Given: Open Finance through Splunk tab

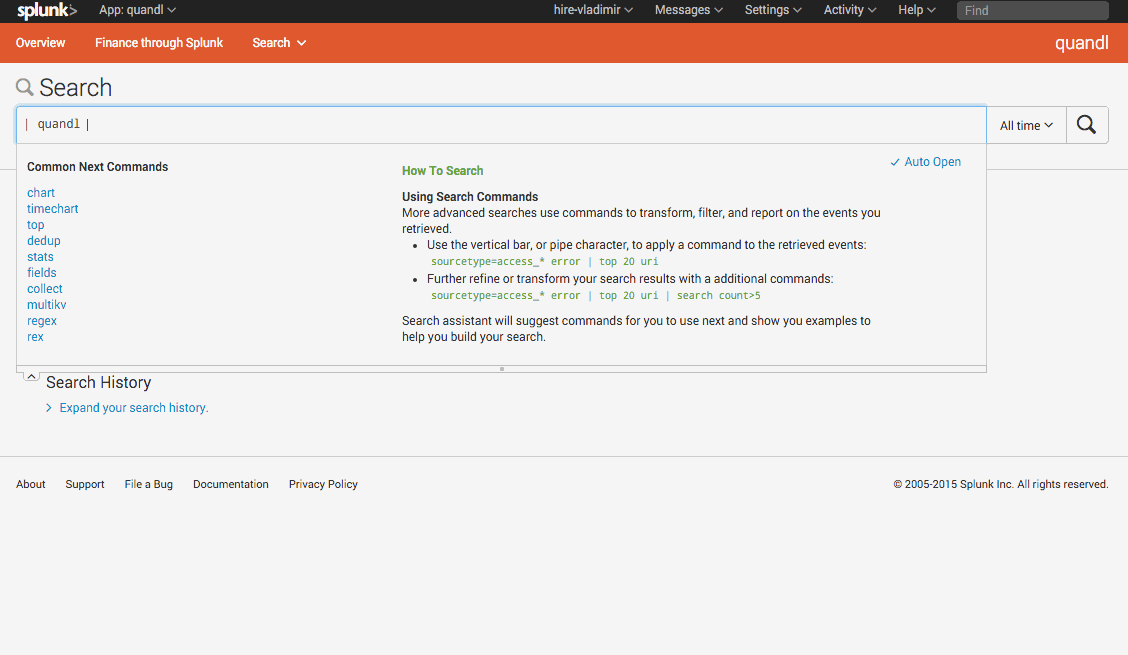Looking at the screenshot, I should [159, 43].
